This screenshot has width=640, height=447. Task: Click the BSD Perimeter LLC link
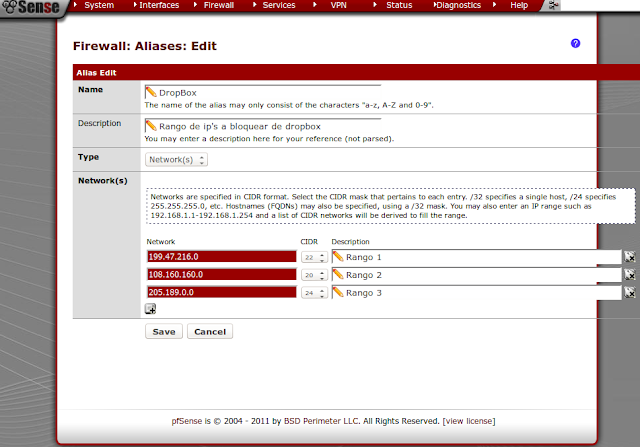pyautogui.click(x=322, y=421)
